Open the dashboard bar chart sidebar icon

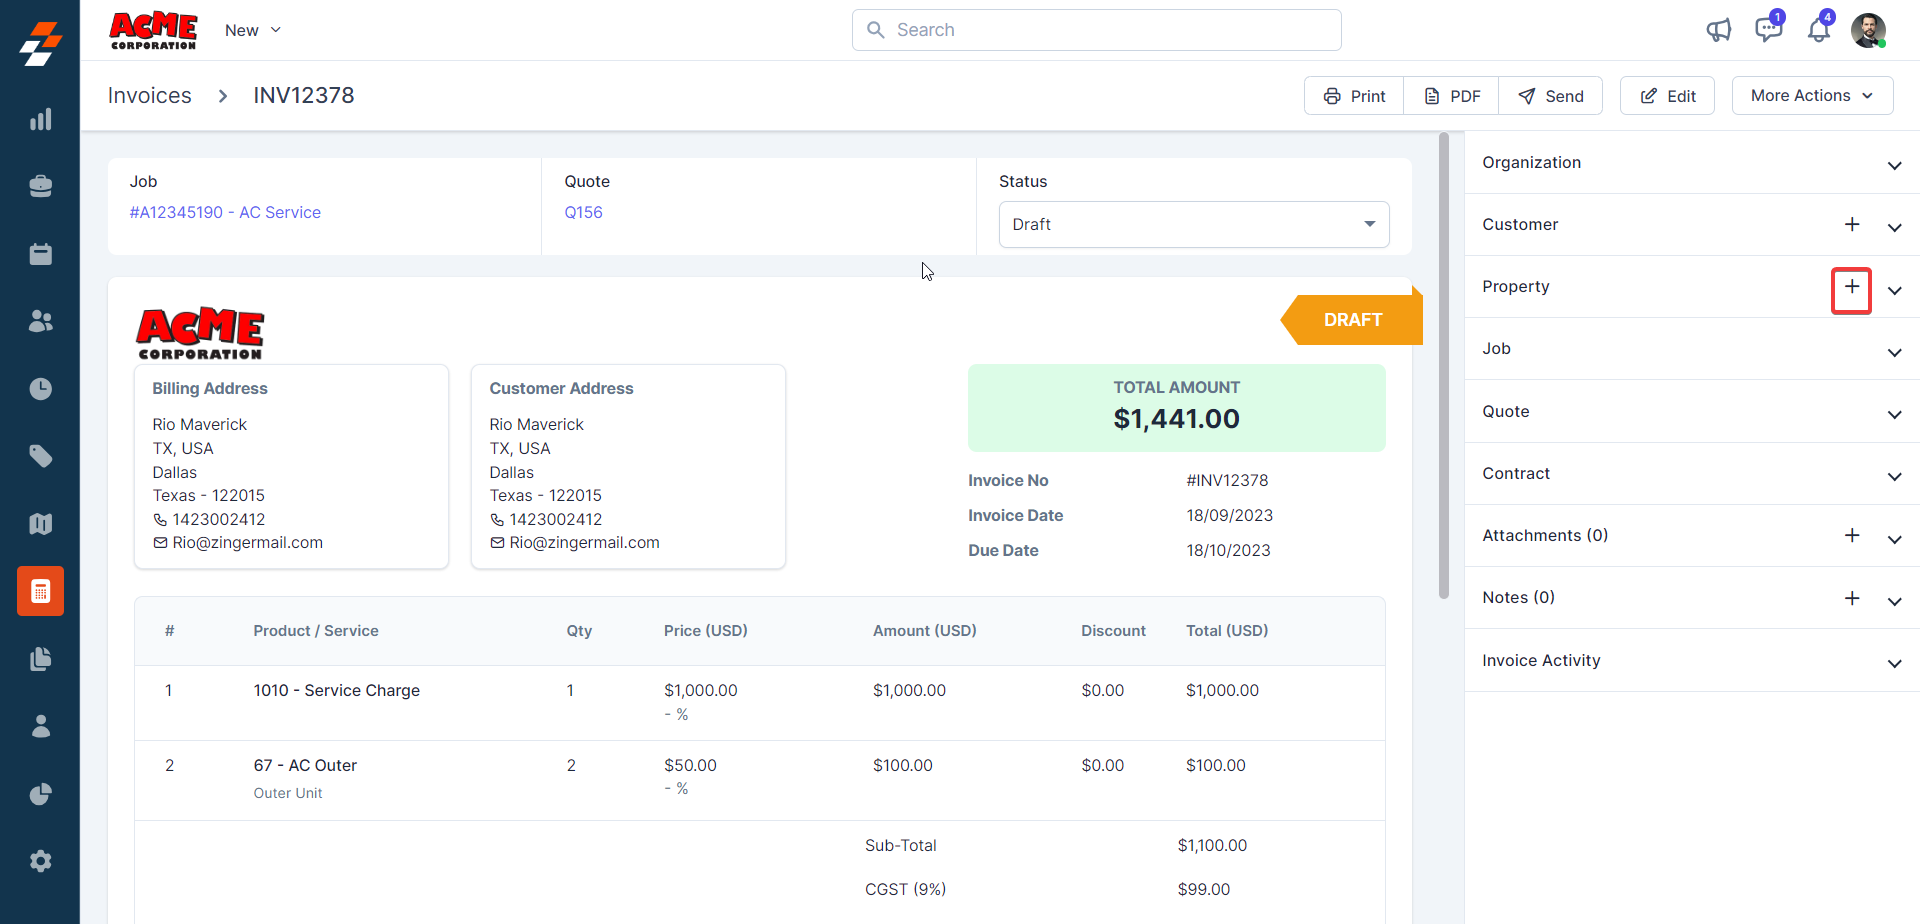40,120
